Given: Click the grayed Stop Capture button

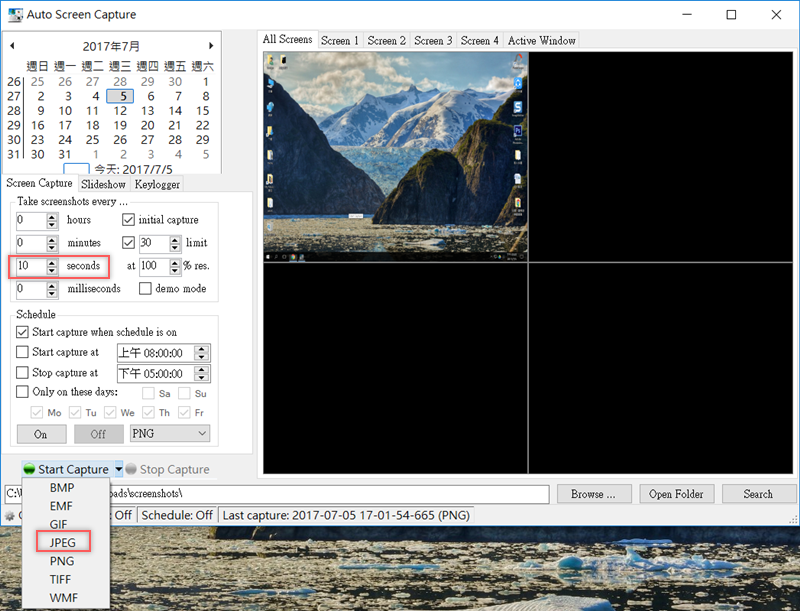Looking at the screenshot, I should [167, 470].
